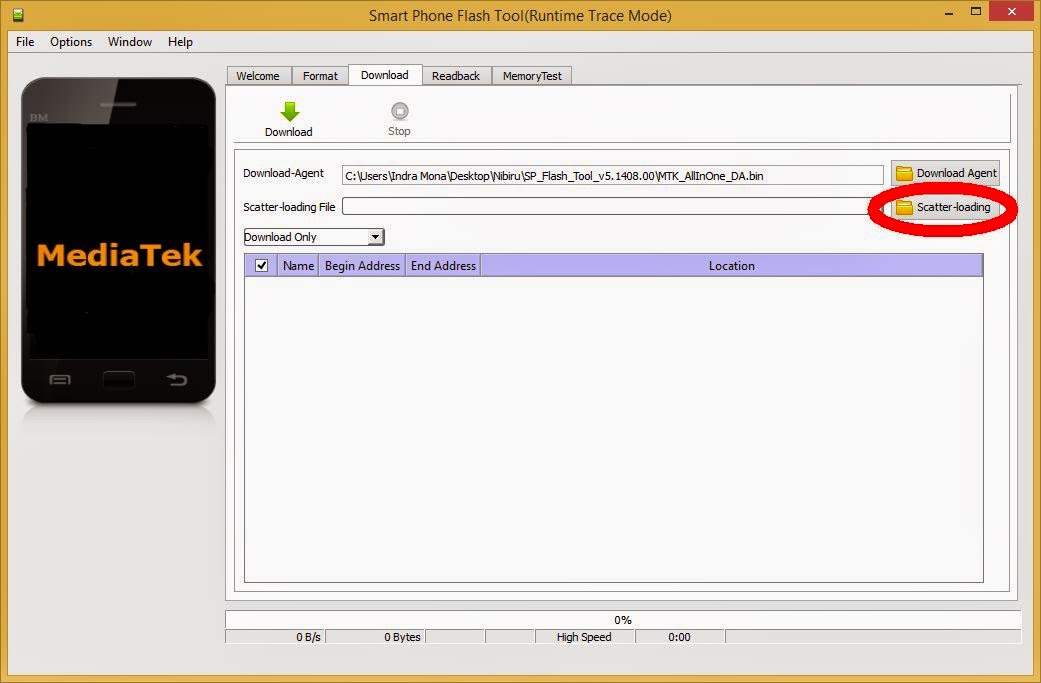Click the 0 Bytes status bar entry
This screenshot has width=1041, height=683.
375,637
